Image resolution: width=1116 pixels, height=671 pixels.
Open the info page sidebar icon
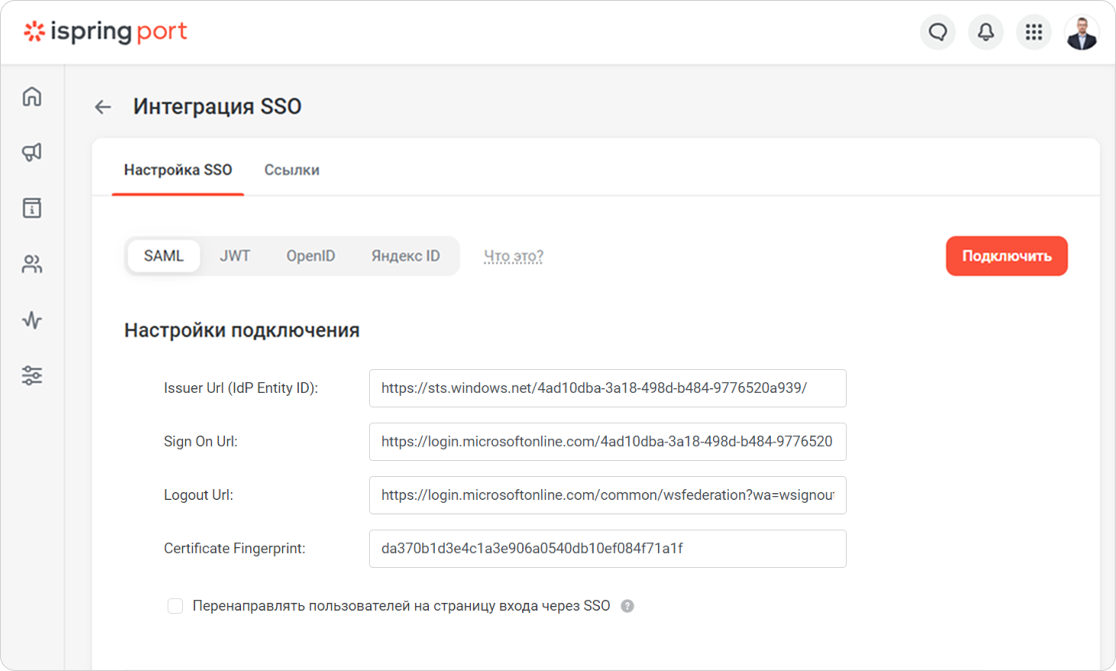pyautogui.click(x=32, y=208)
